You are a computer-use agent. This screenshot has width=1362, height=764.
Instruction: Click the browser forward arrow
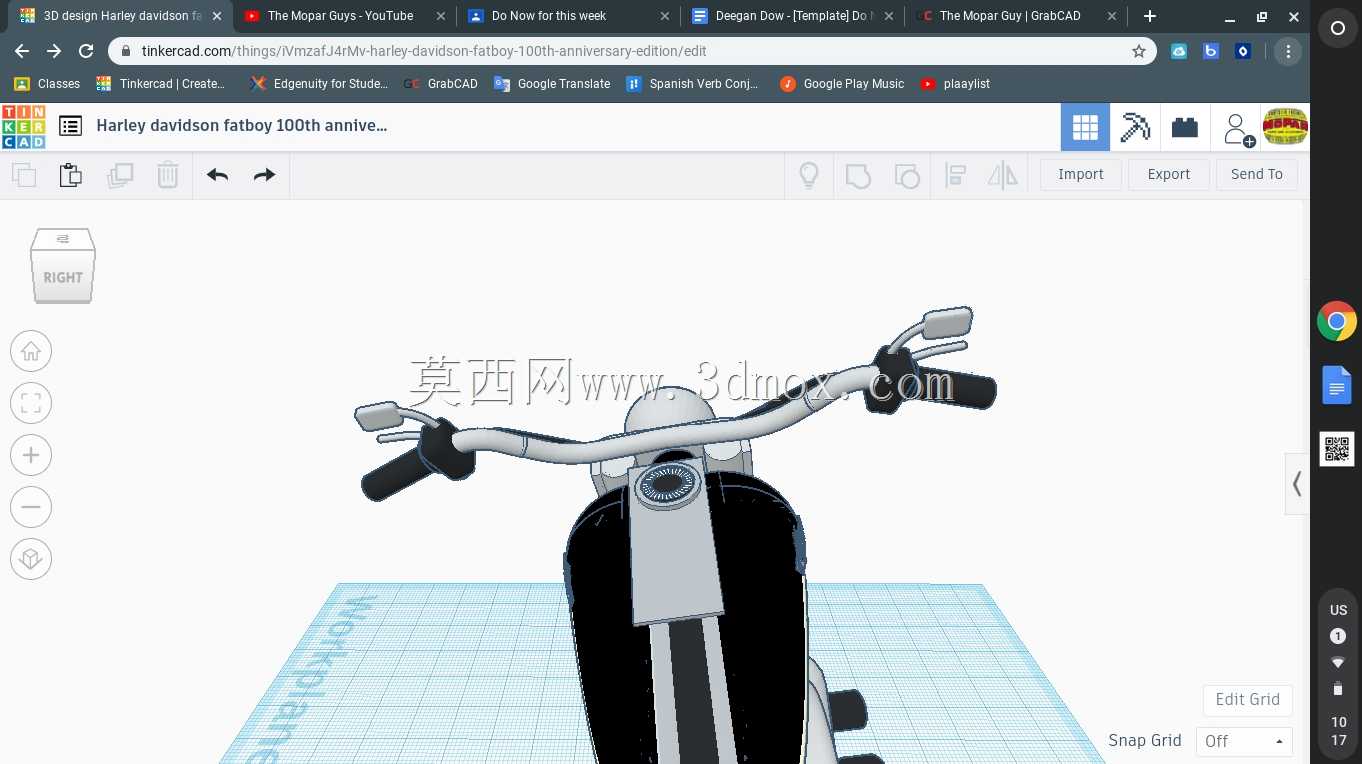coord(54,51)
